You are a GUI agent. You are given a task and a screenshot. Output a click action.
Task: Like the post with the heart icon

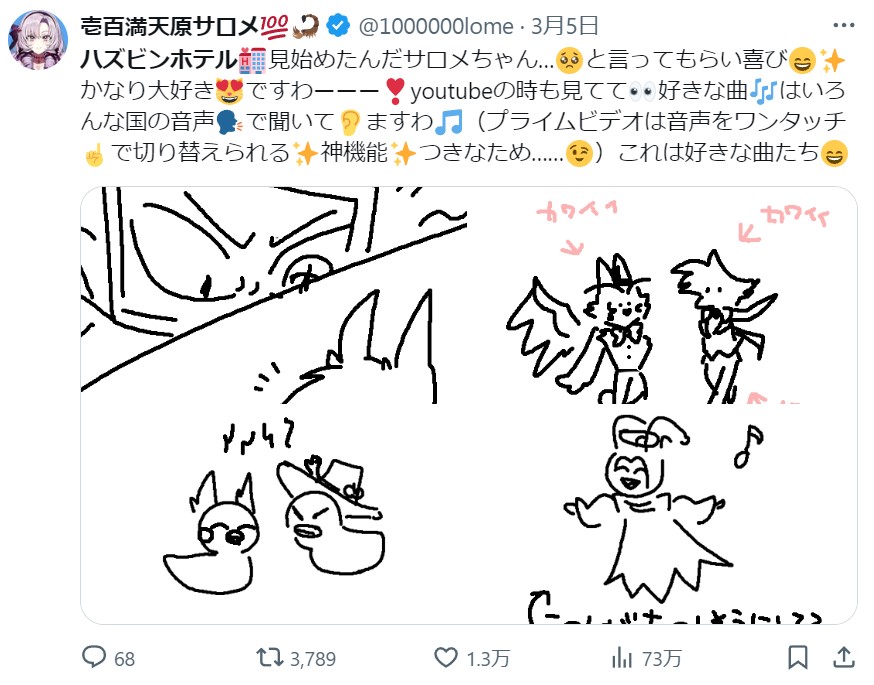click(446, 658)
